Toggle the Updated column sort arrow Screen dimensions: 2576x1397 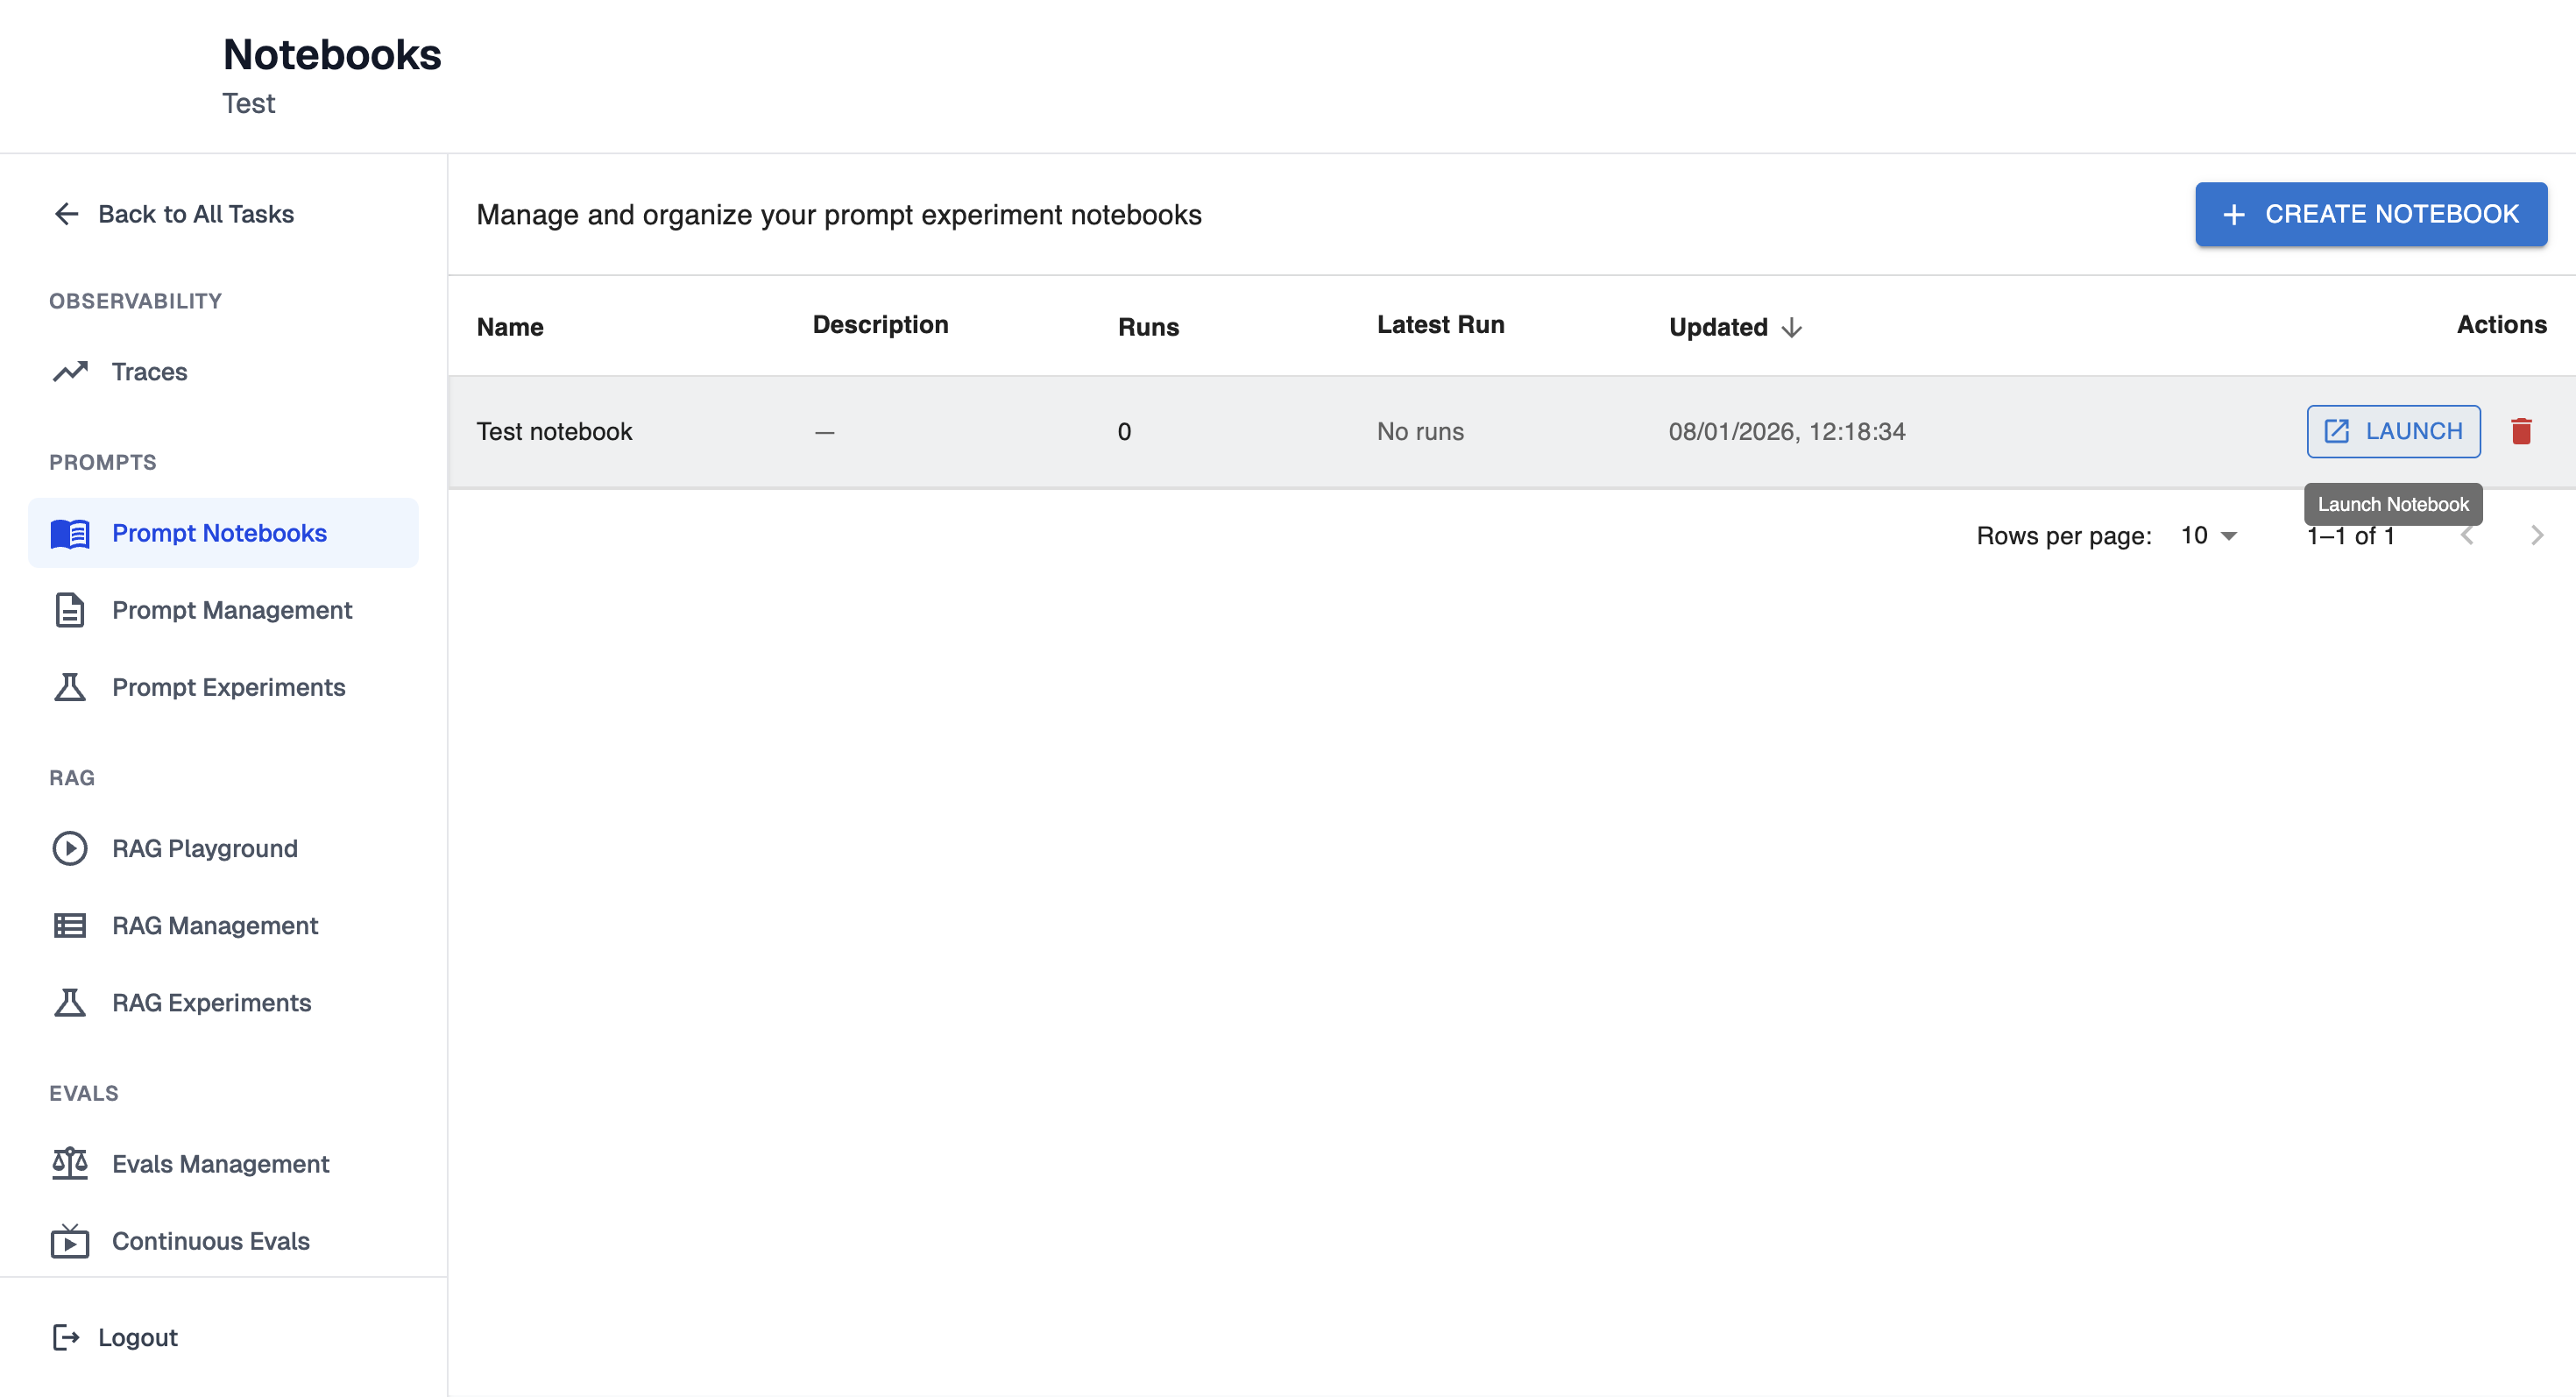pos(1792,327)
